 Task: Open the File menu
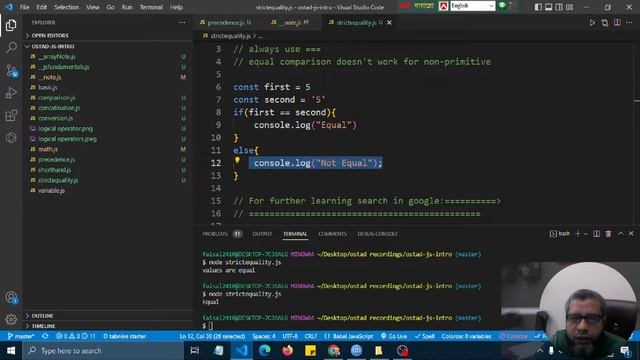(x=24, y=7)
